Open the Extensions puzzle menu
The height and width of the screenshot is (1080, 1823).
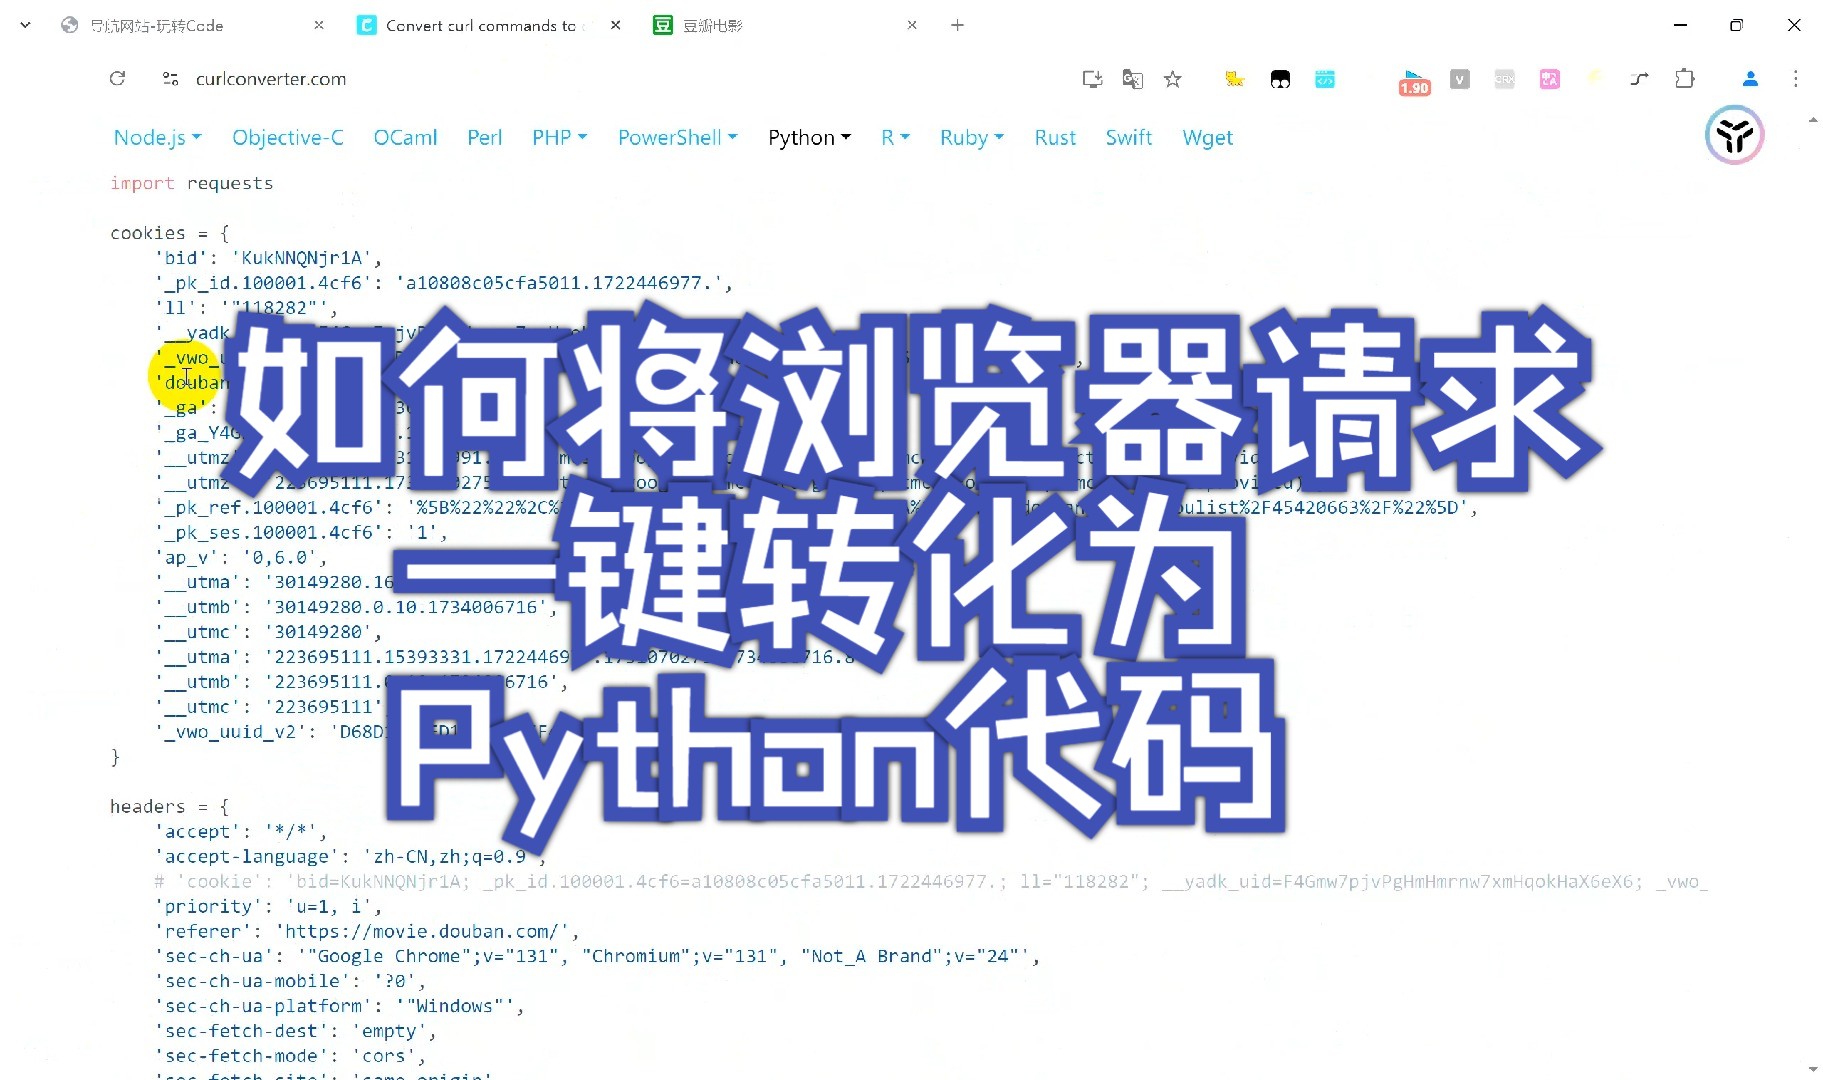tap(1685, 78)
